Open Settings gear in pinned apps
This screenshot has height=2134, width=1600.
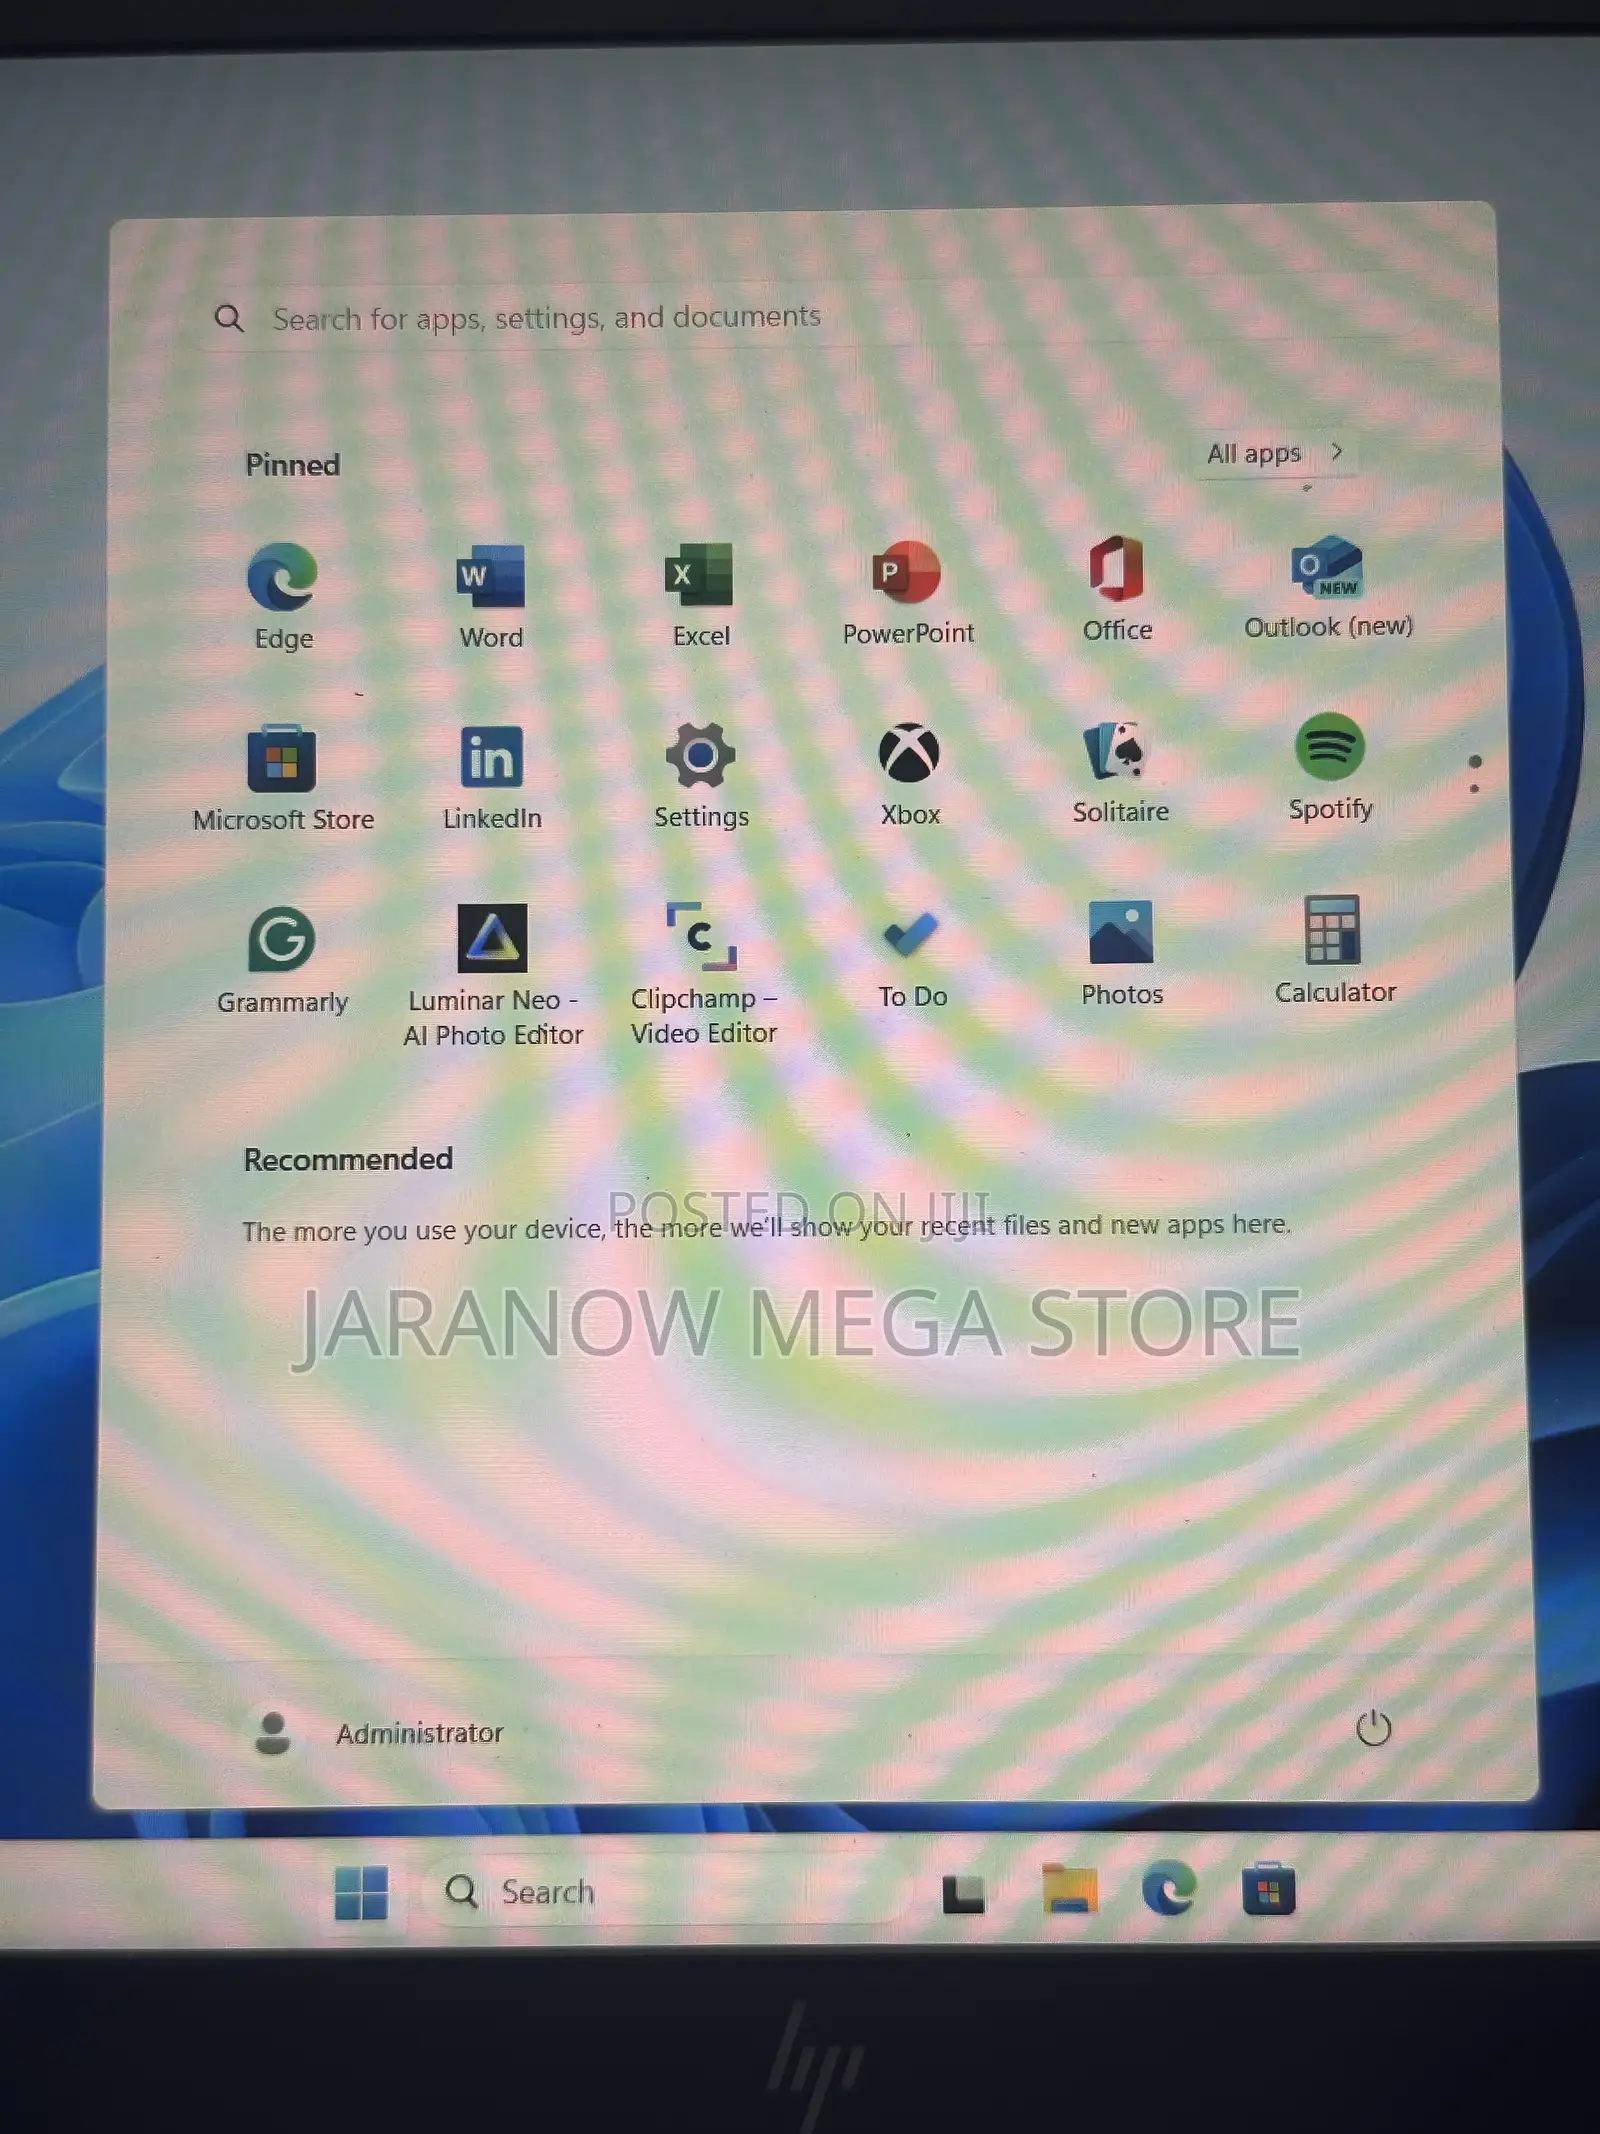click(701, 774)
